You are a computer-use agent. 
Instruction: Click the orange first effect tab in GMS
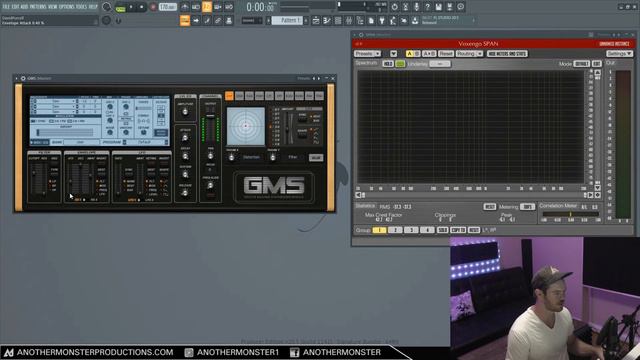pos(229,96)
